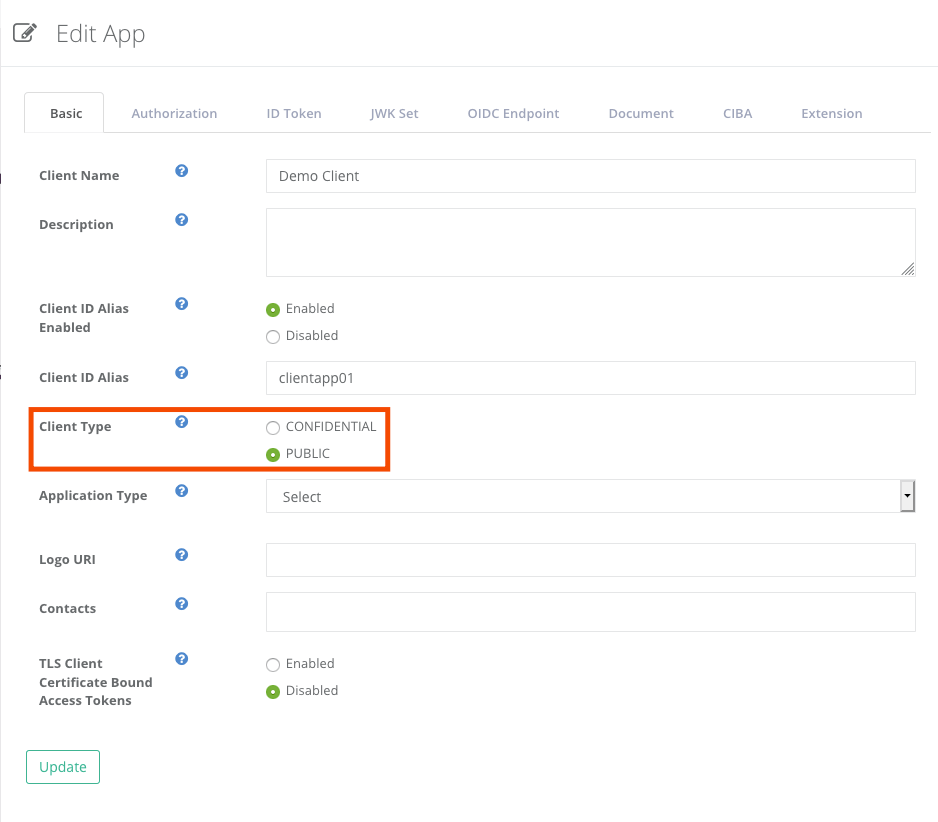938x822 pixels.
Task: Show help for Client Type
Action: (x=182, y=422)
